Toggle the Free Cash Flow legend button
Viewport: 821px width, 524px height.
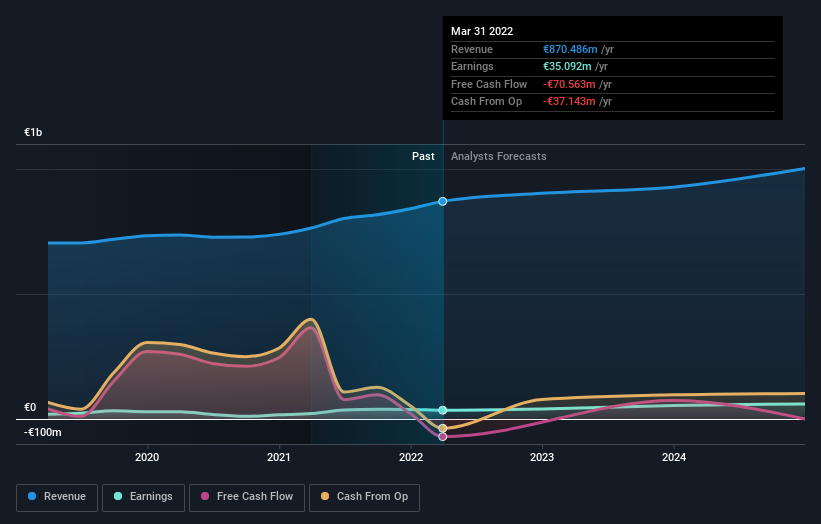[247, 497]
